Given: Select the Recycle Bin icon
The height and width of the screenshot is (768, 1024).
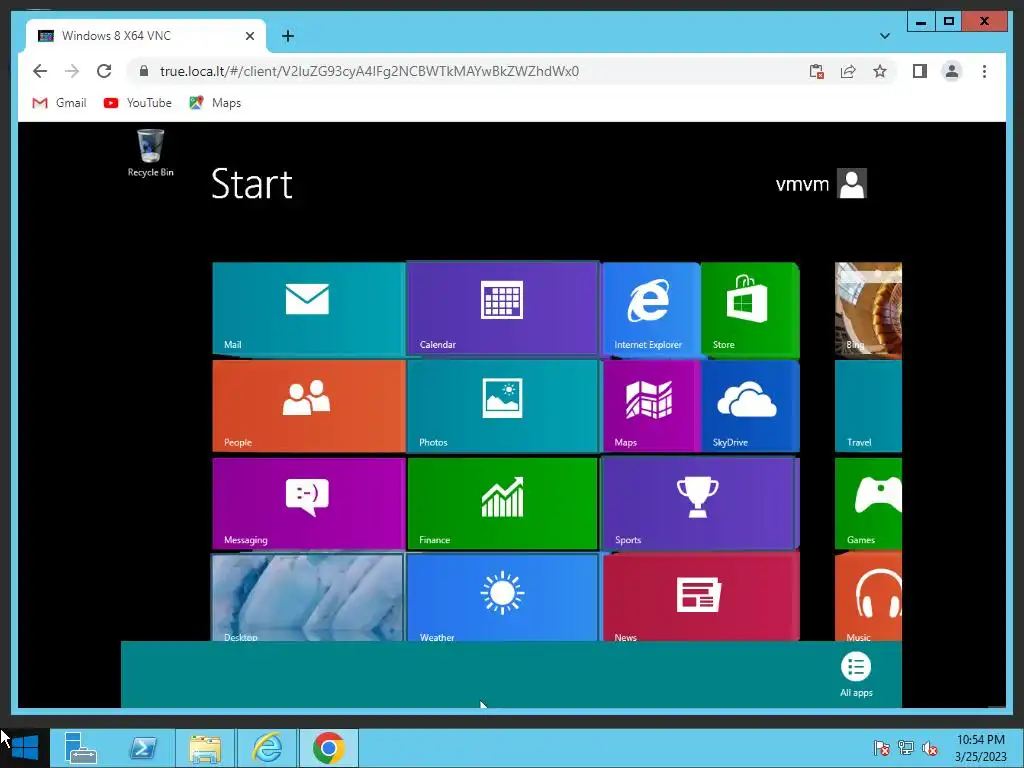Looking at the screenshot, I should coord(150,153).
